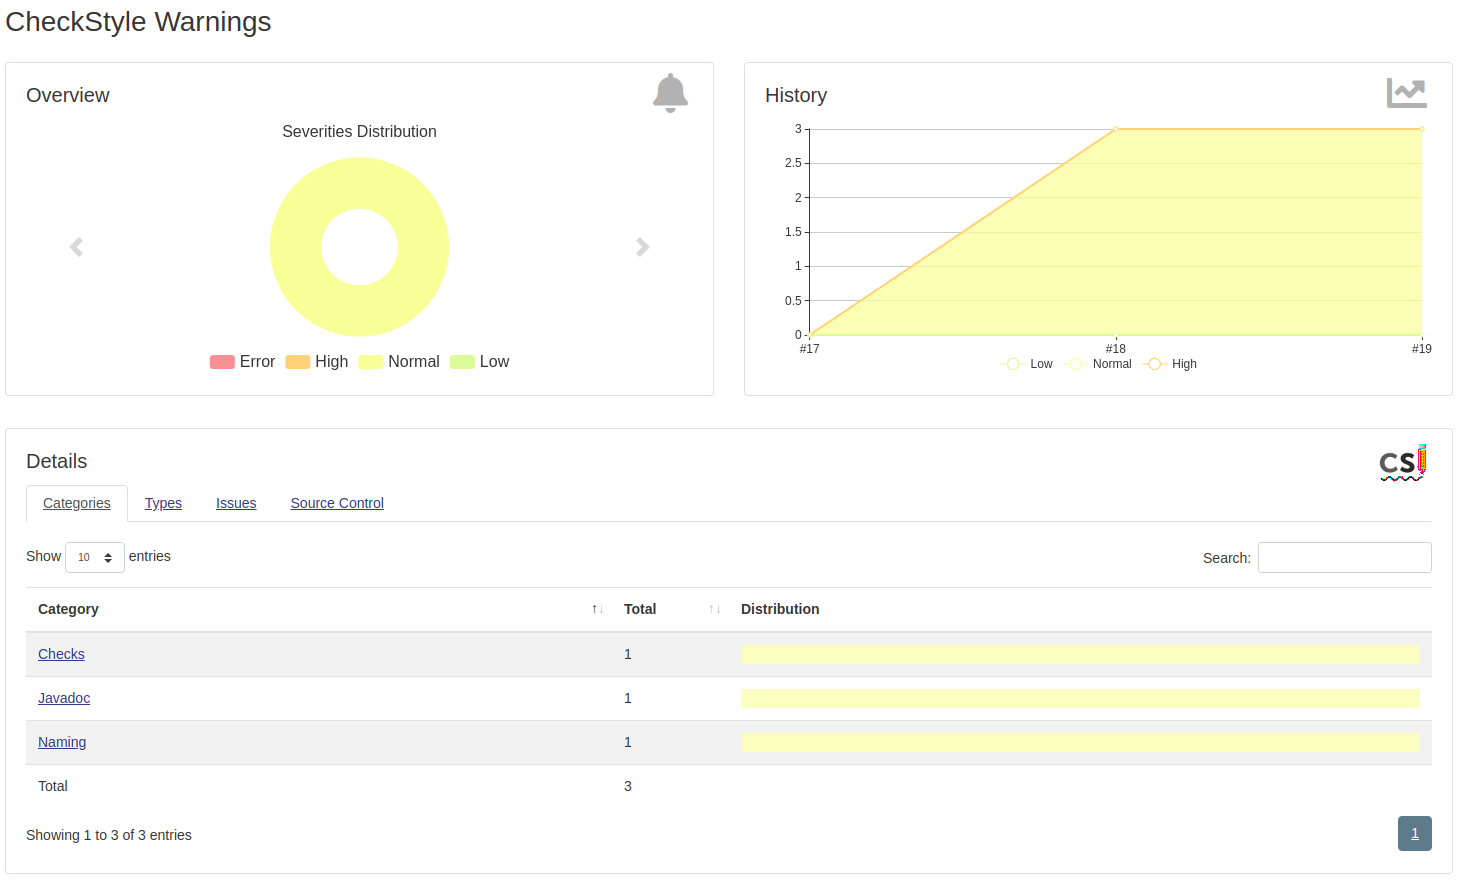This screenshot has width=1463, height=885.
Task: Open the Show entries count dropdown
Action: [95, 557]
